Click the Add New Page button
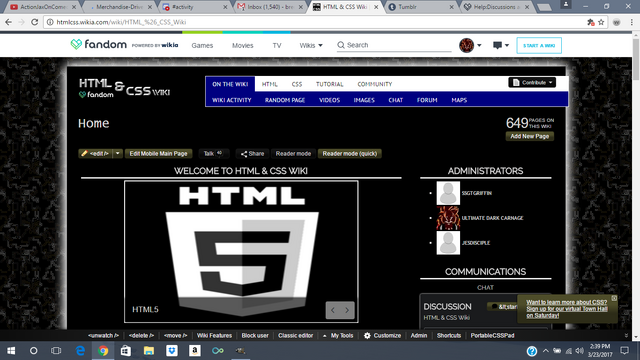Image resolution: width=640 pixels, height=360 pixels. [x=529, y=136]
